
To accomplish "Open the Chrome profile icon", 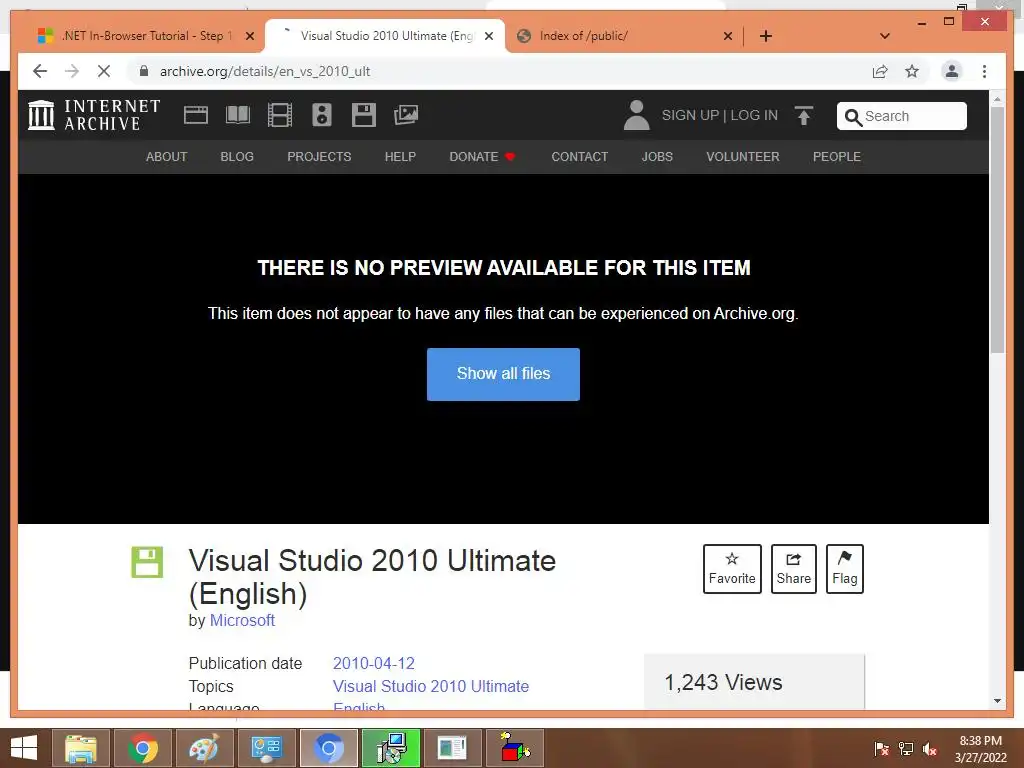I will point(952,71).
